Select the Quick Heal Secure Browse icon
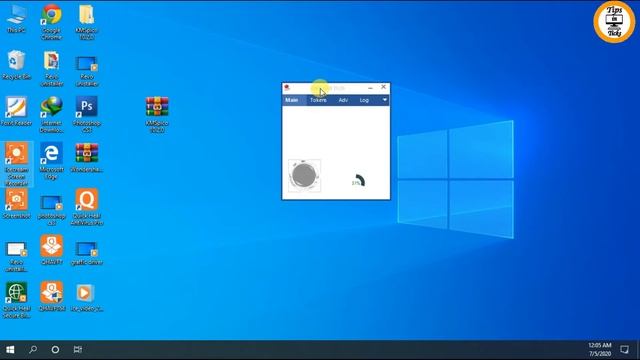This screenshot has width=640, height=360. pyautogui.click(x=16, y=300)
